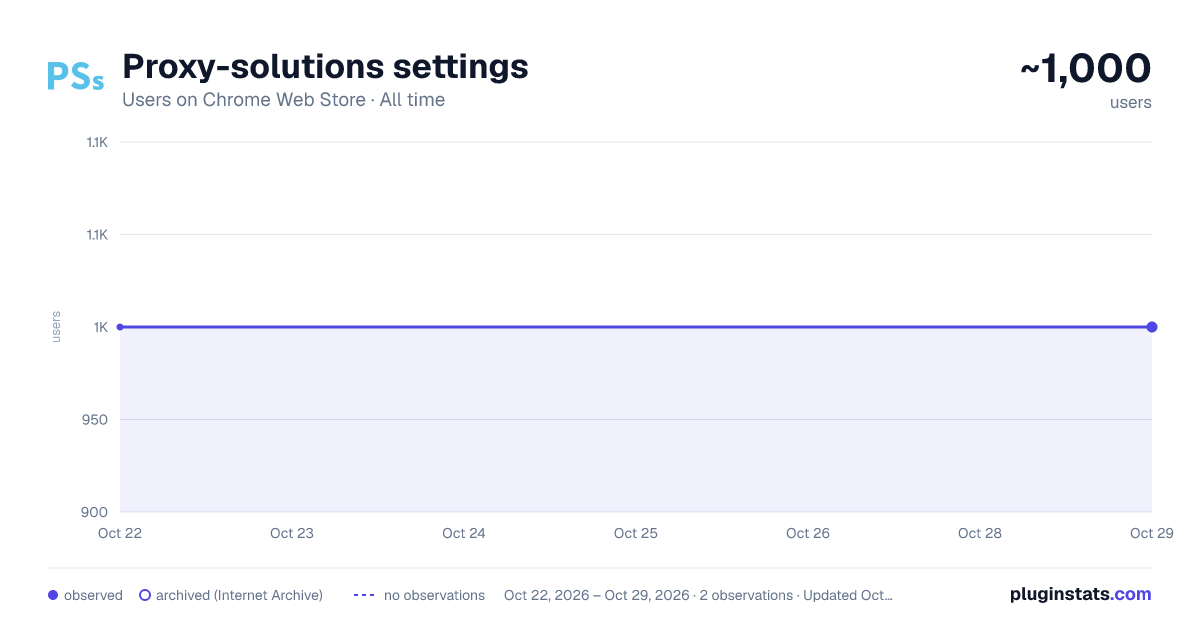Click the Users on Chrome Web Store subtitle

[283, 100]
